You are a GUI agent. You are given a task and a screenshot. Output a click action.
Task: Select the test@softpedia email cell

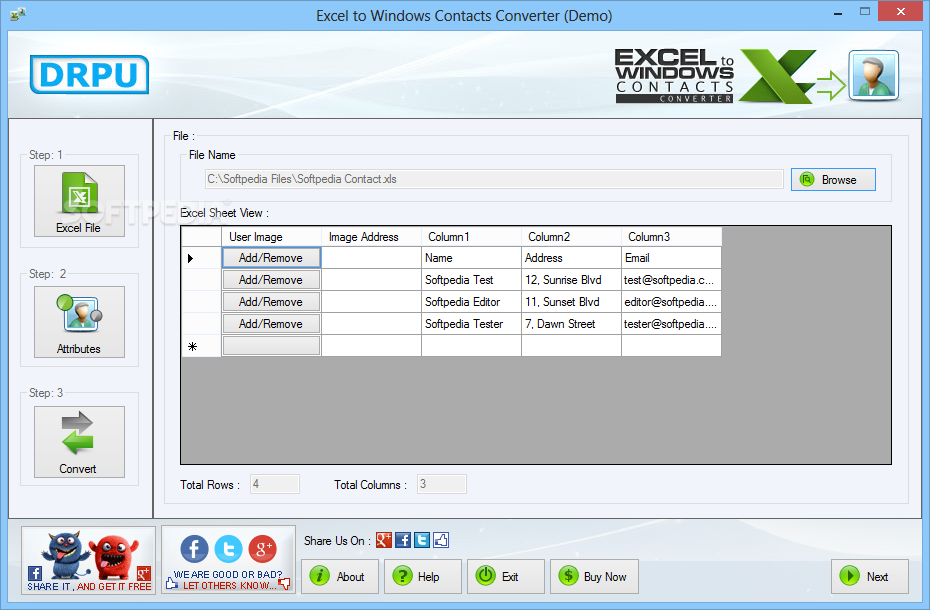tap(671, 280)
